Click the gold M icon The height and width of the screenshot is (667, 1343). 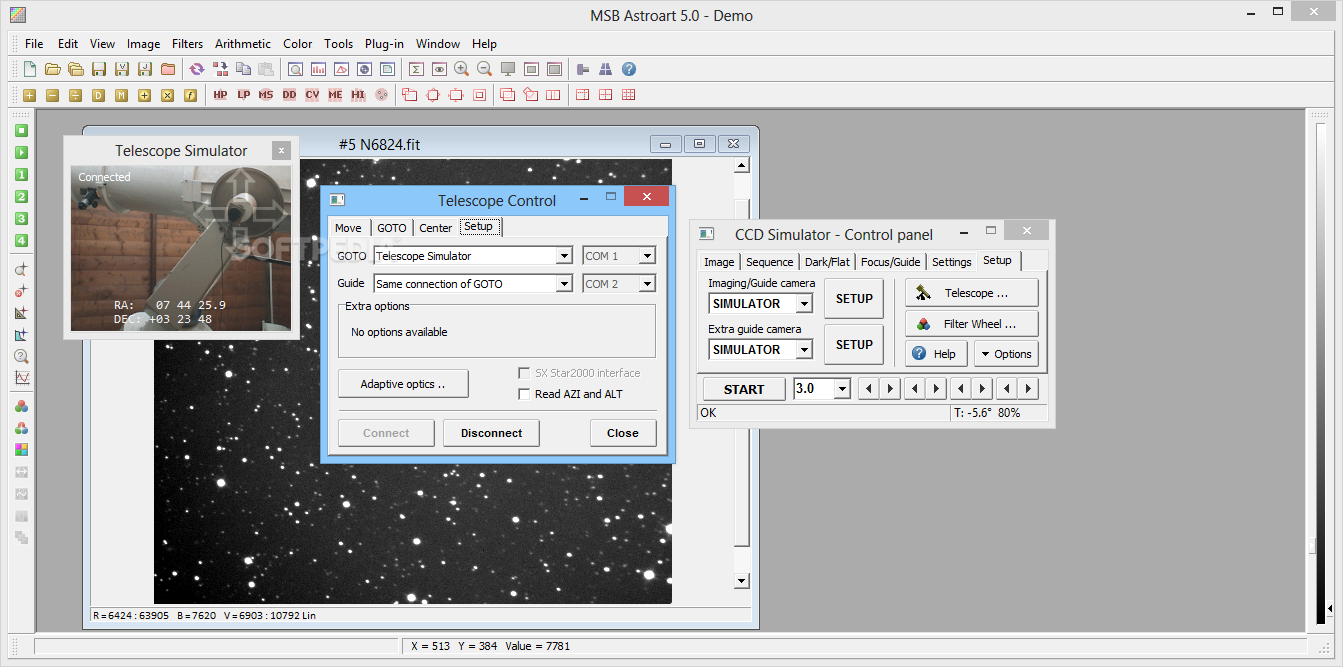point(121,95)
